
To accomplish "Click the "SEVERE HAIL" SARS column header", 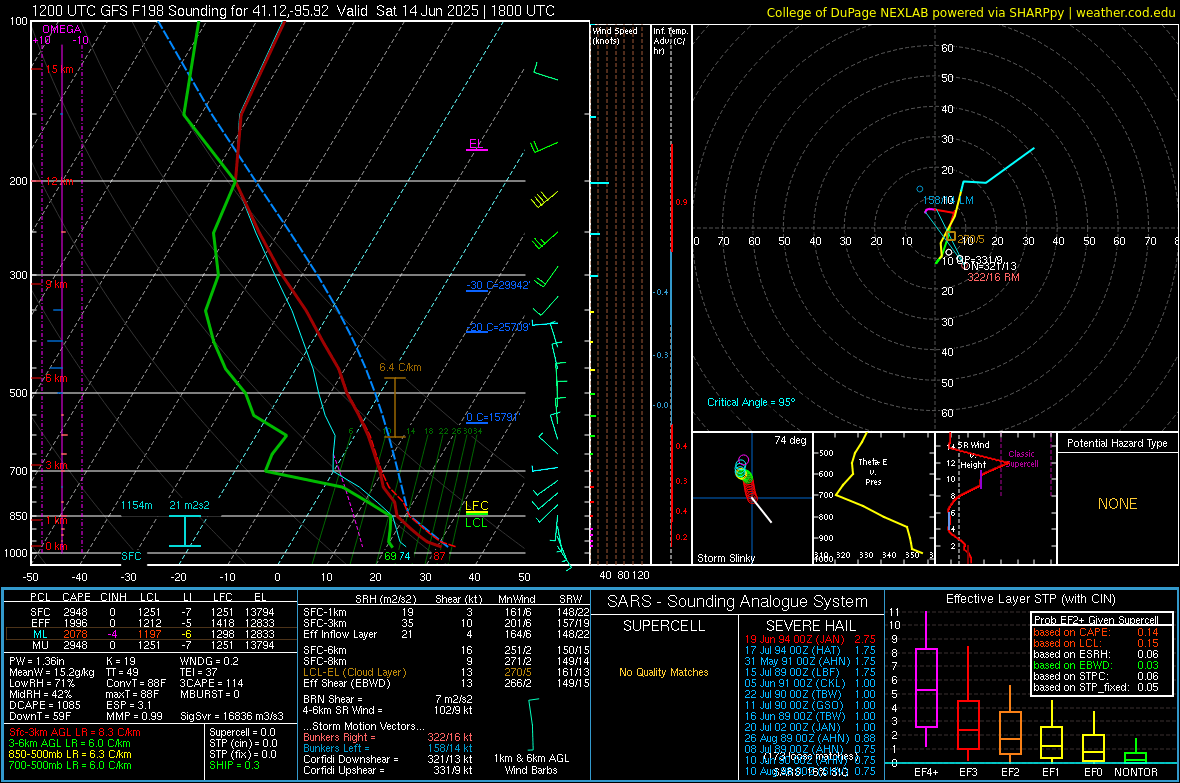I will click(810, 626).
